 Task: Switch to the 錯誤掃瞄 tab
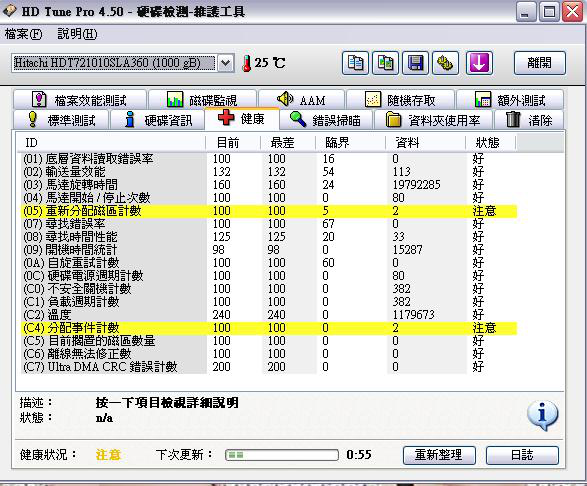click(325, 120)
